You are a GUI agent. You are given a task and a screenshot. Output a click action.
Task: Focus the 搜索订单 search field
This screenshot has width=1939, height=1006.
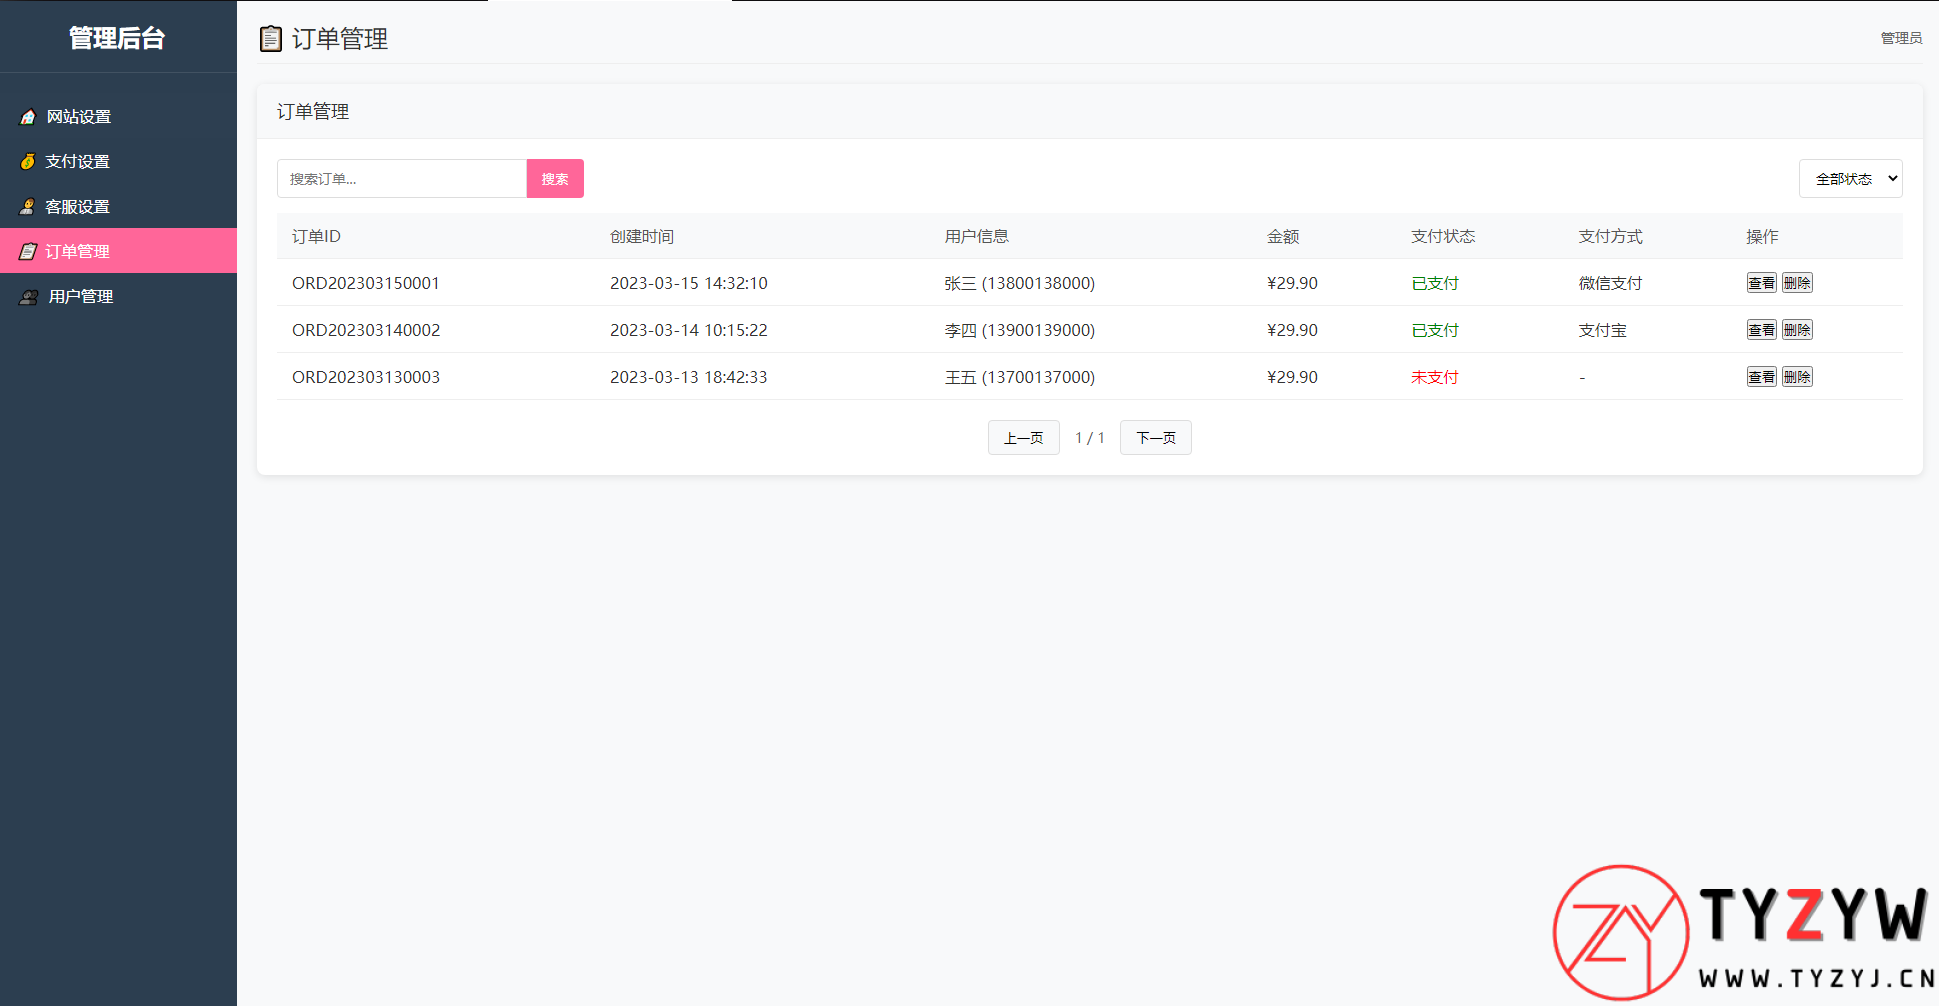tap(402, 179)
